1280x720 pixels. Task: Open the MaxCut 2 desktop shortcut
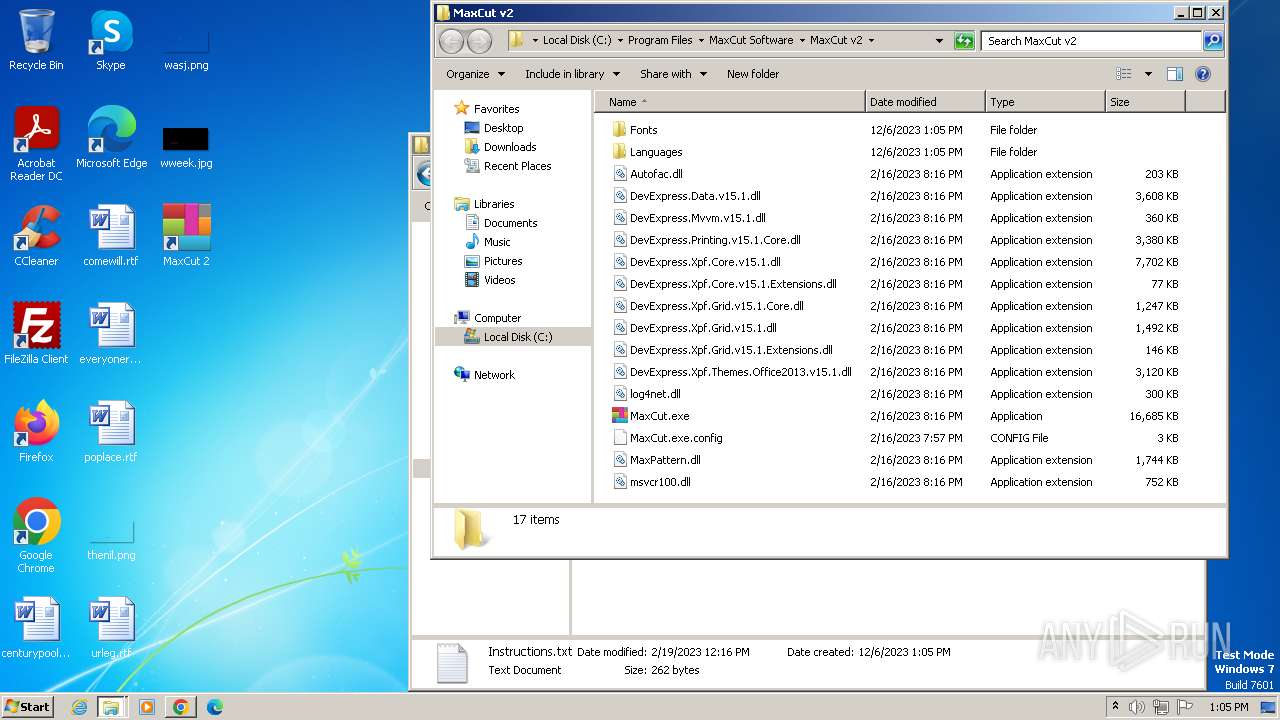tap(186, 236)
